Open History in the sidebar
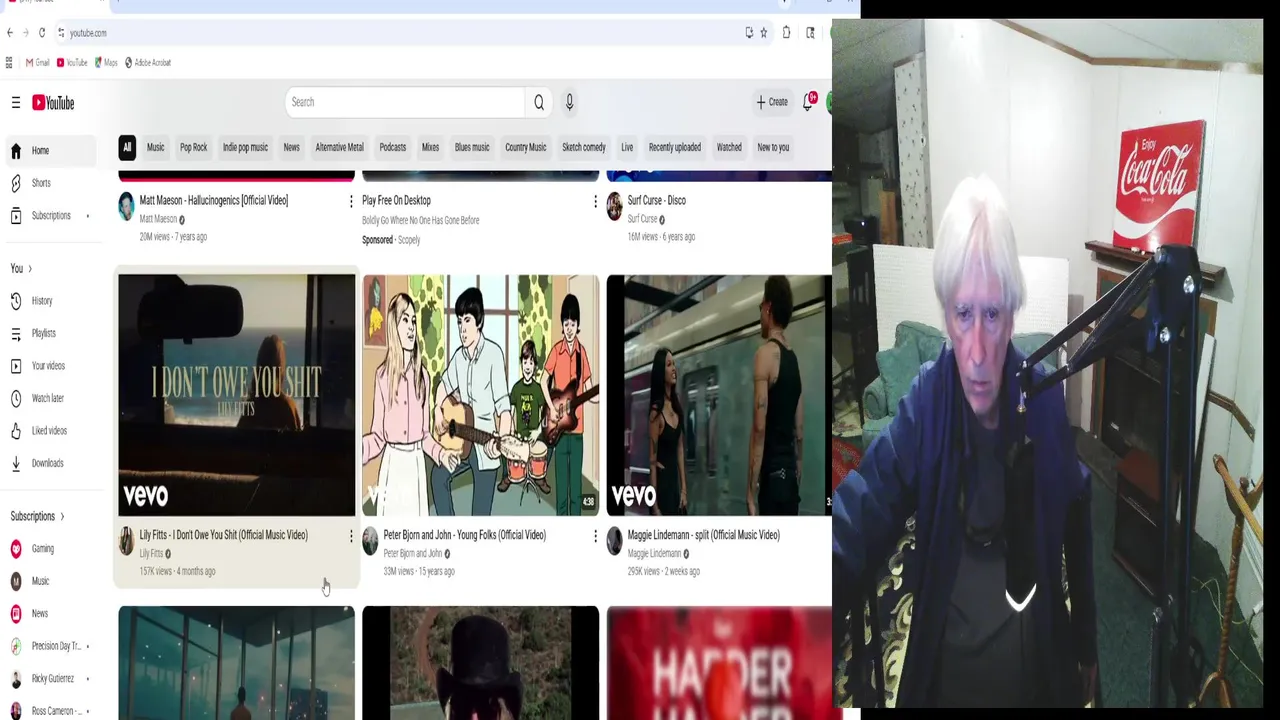The width and height of the screenshot is (1280, 720). coord(50,301)
